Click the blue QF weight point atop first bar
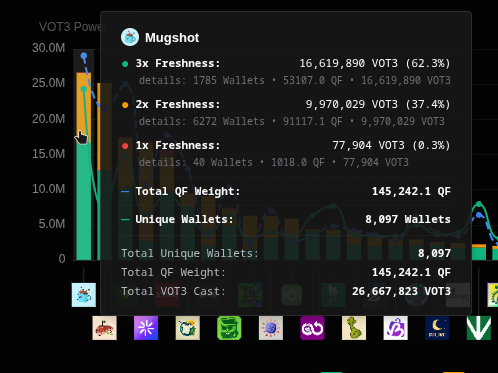 pyautogui.click(x=84, y=56)
